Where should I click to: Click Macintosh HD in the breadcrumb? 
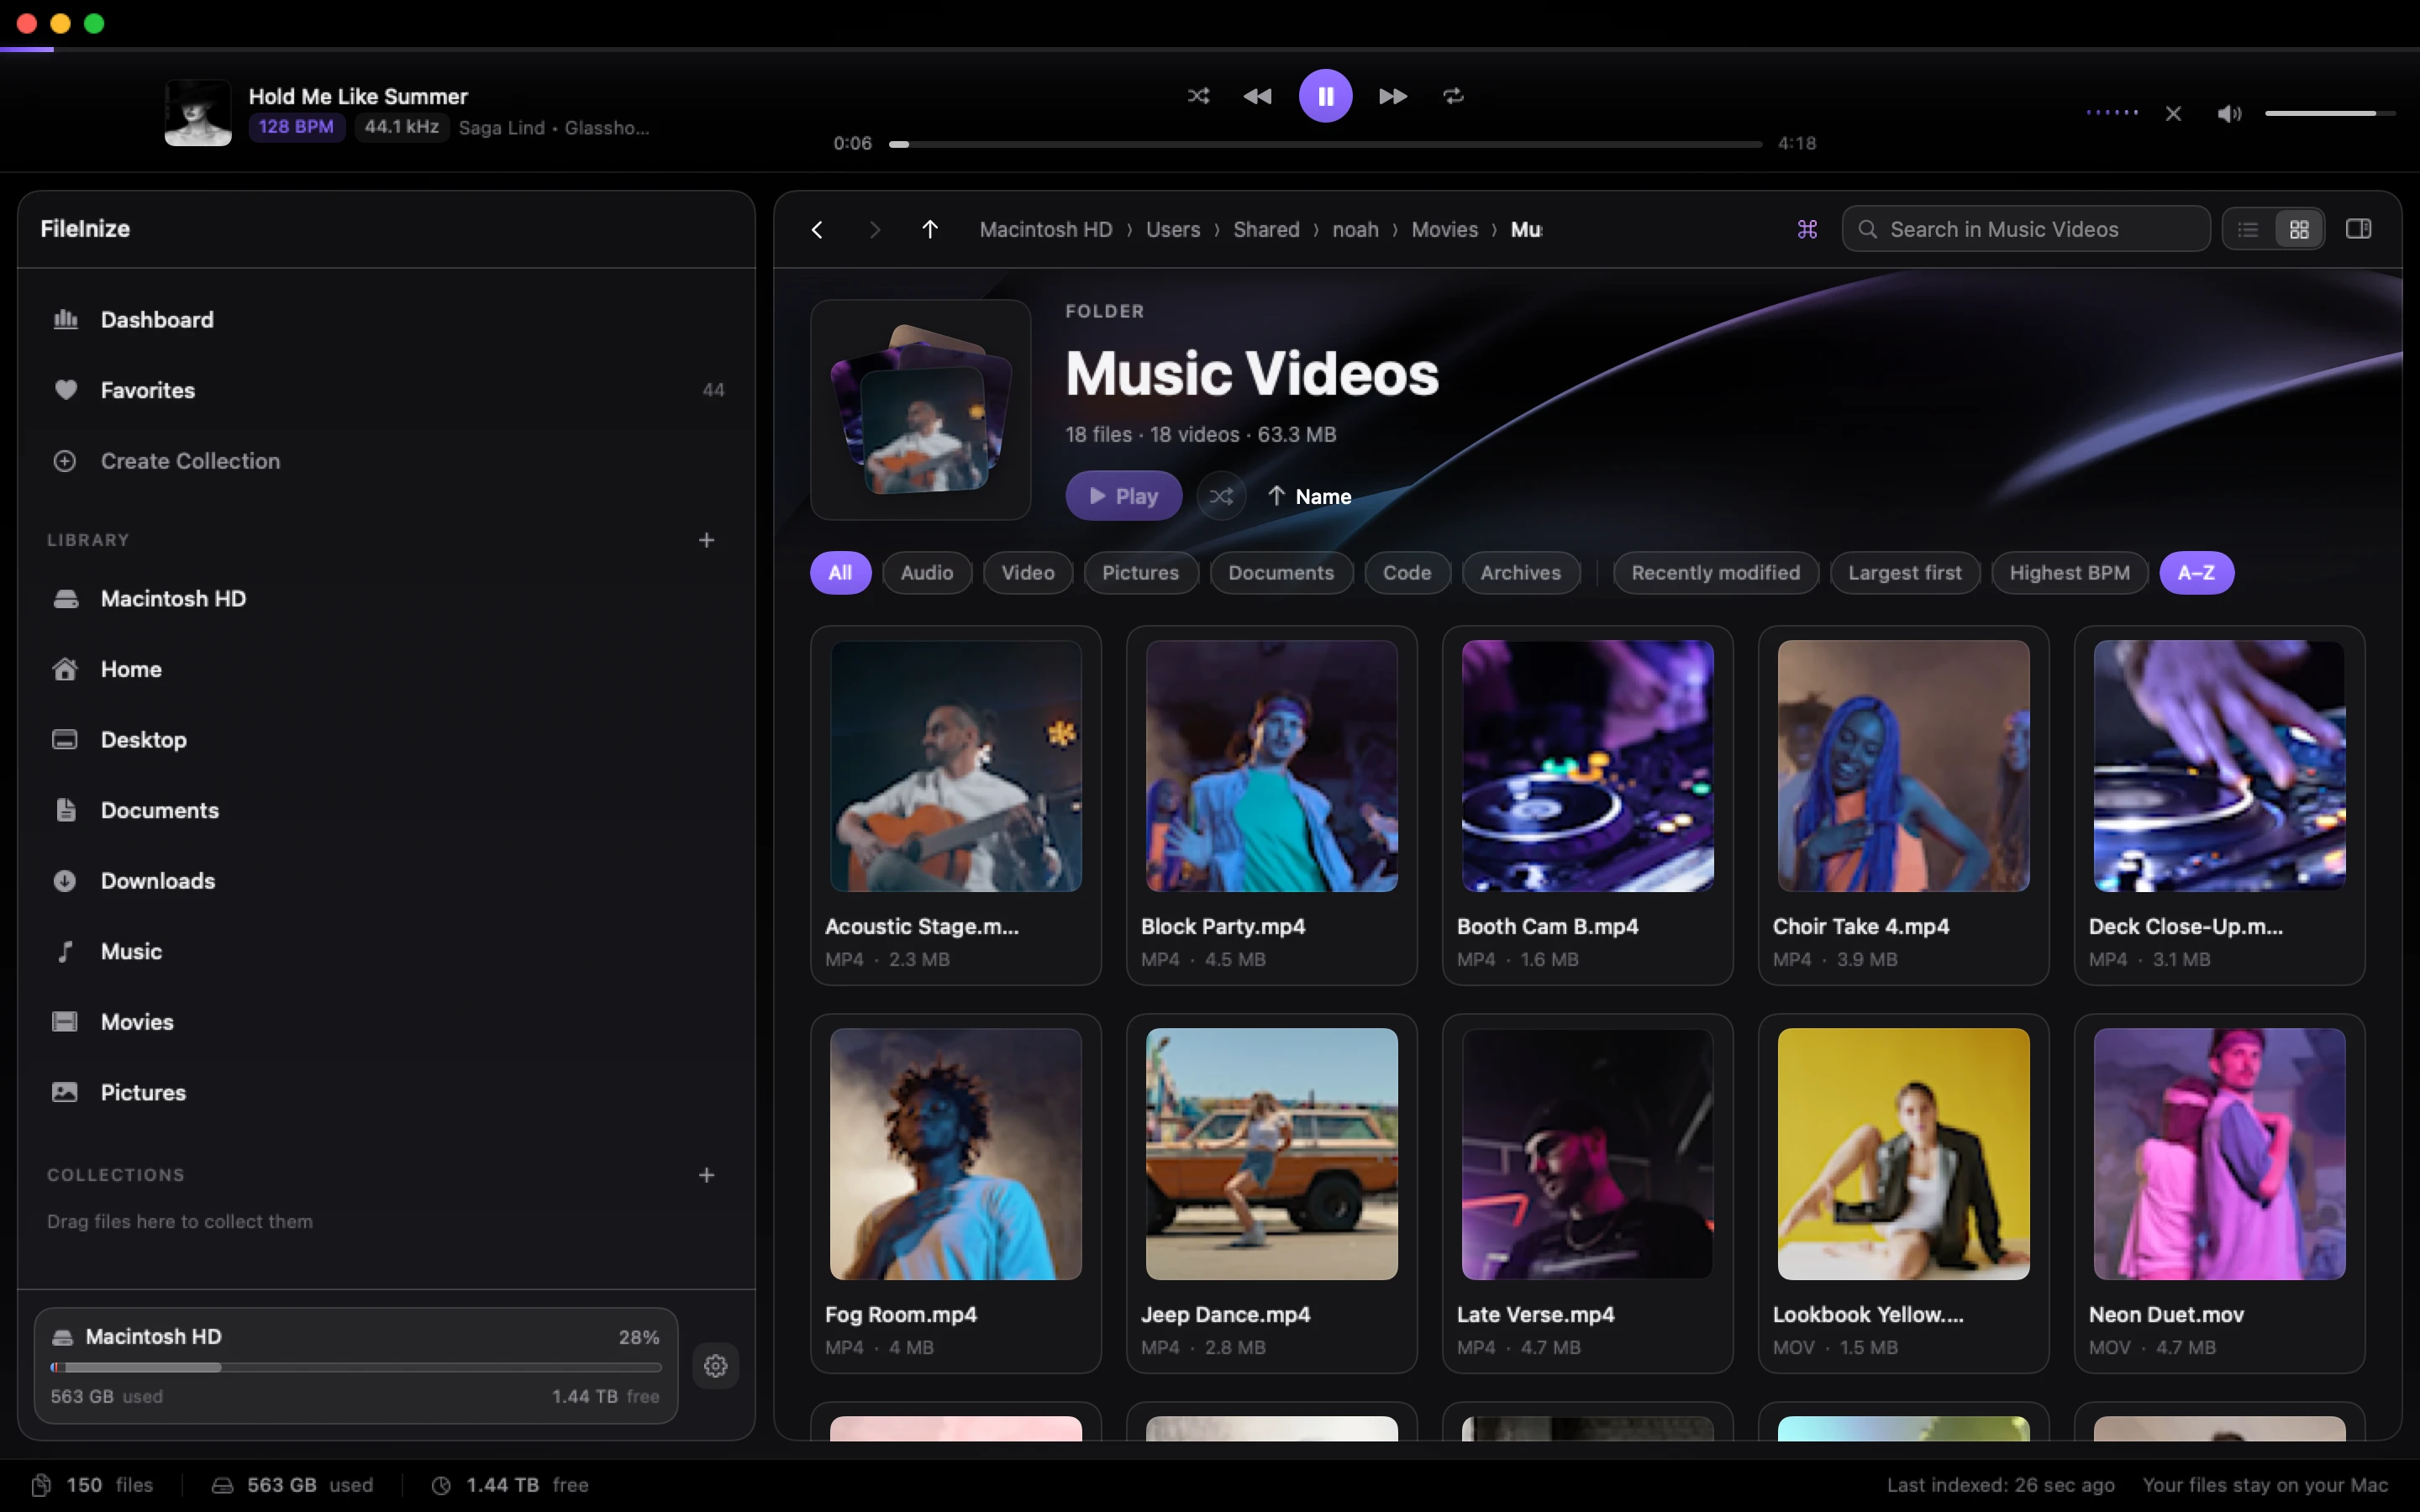coord(1046,229)
